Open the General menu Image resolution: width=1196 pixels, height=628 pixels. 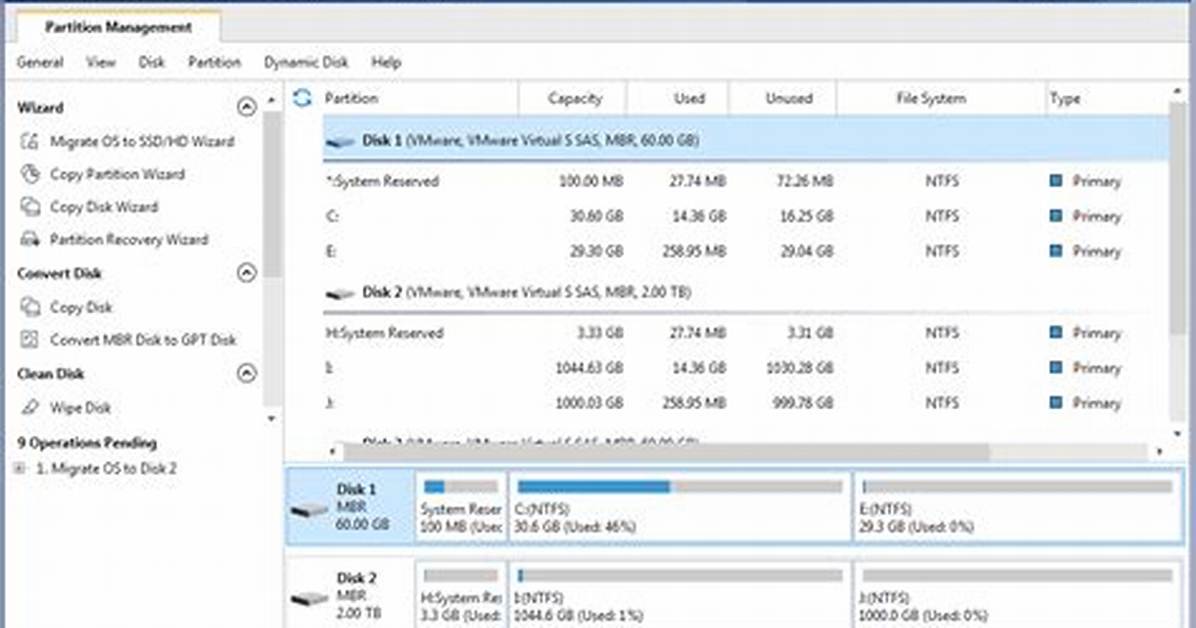pyautogui.click(x=40, y=63)
